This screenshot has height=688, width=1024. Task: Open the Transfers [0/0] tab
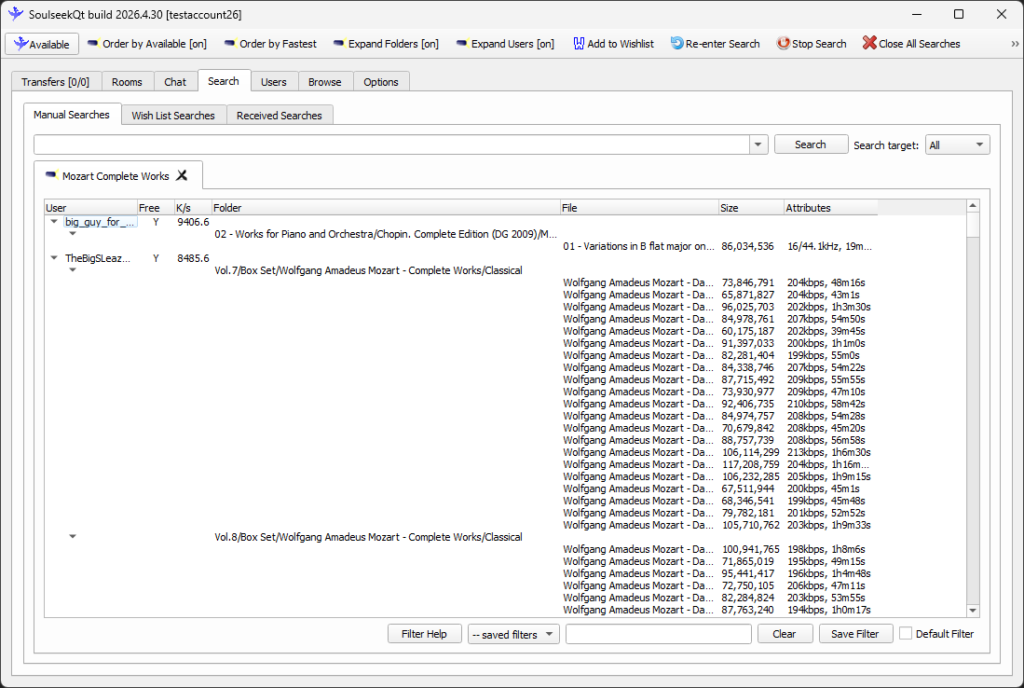tap(56, 82)
